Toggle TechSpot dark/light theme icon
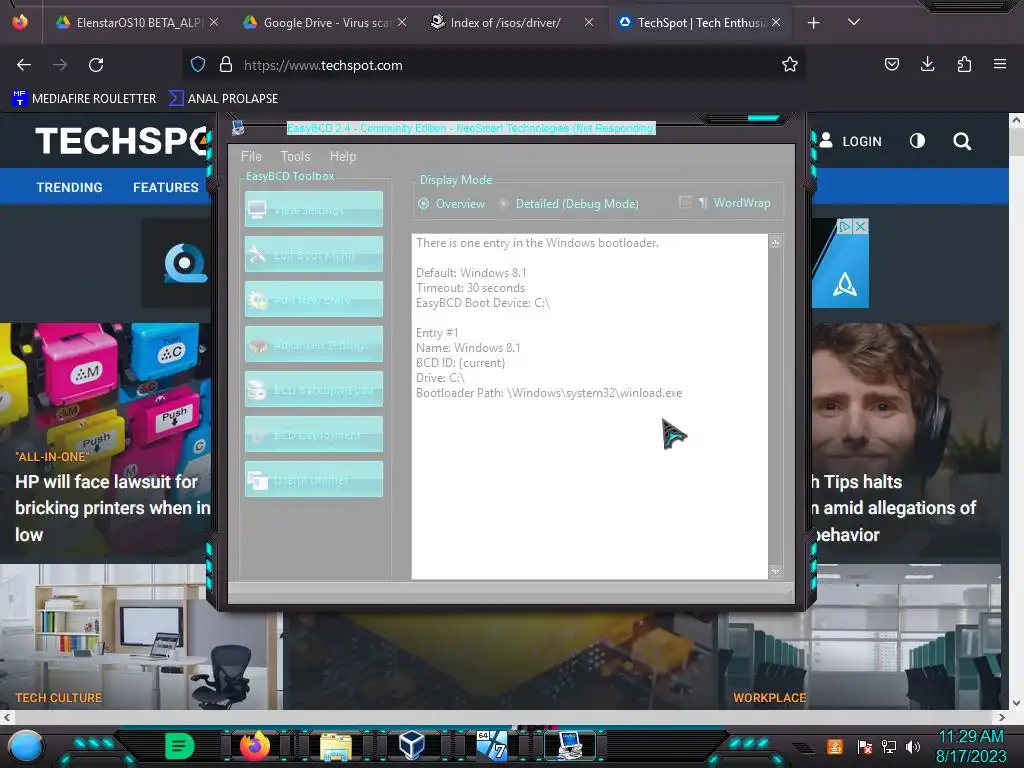This screenshot has width=1024, height=768. [x=918, y=141]
